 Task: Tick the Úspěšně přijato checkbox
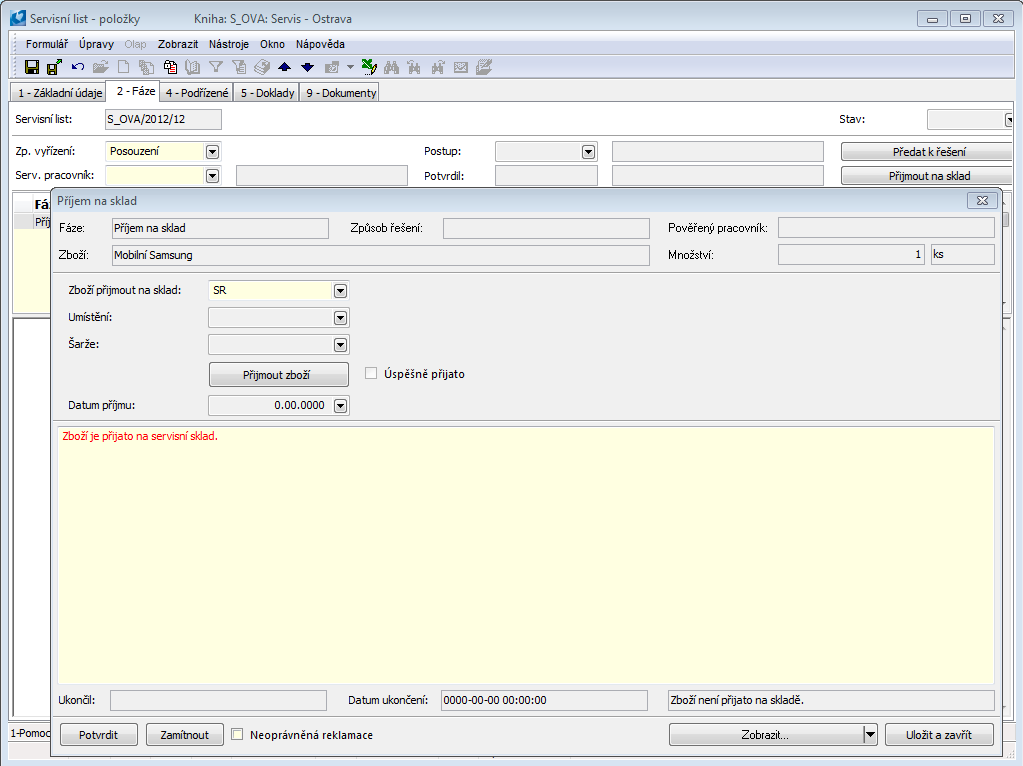[x=371, y=374]
